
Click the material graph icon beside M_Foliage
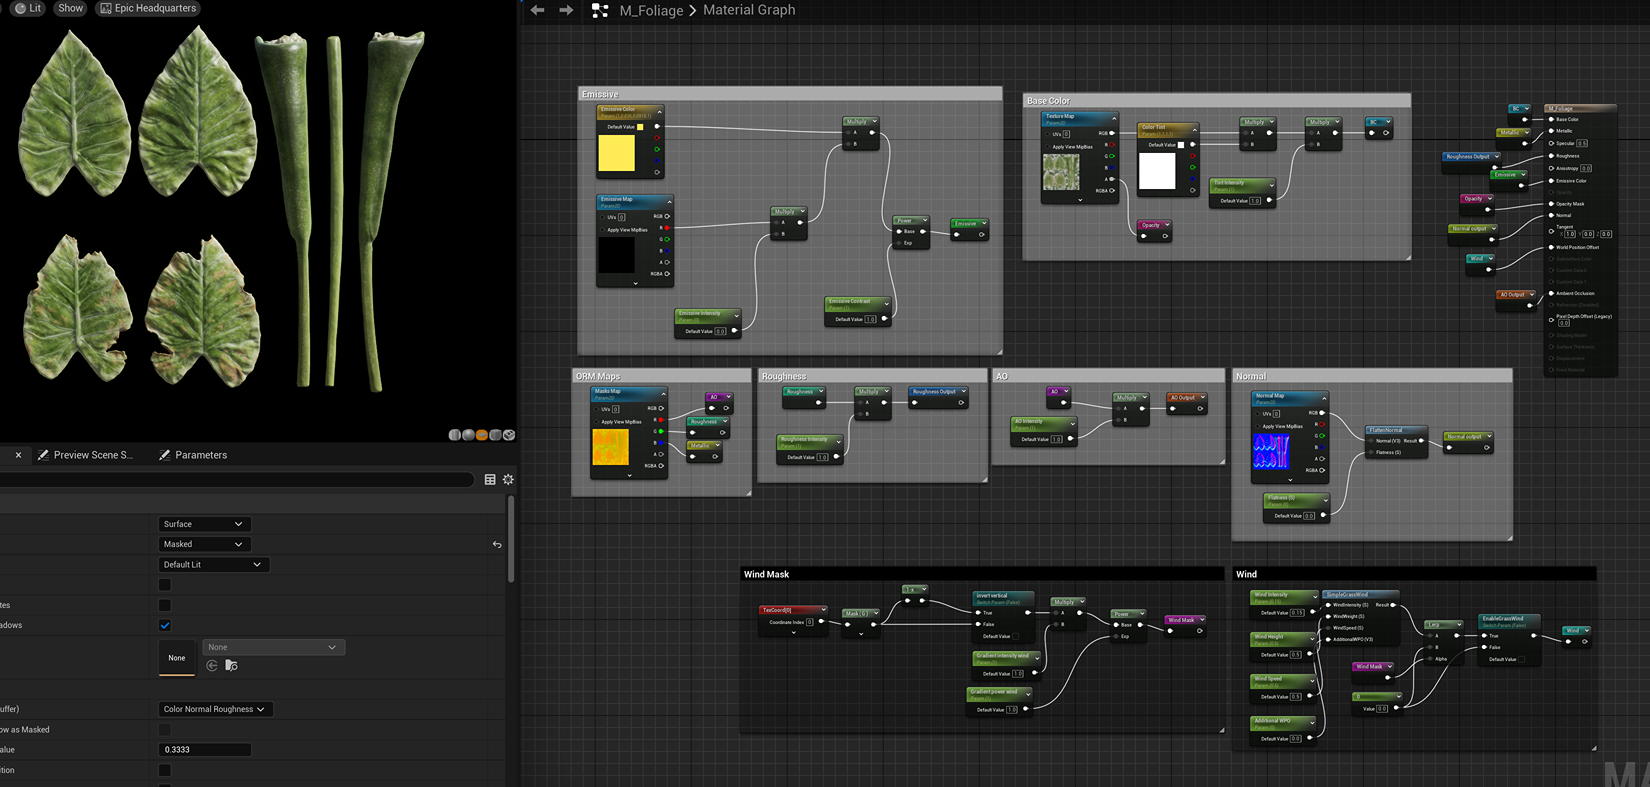coord(600,10)
